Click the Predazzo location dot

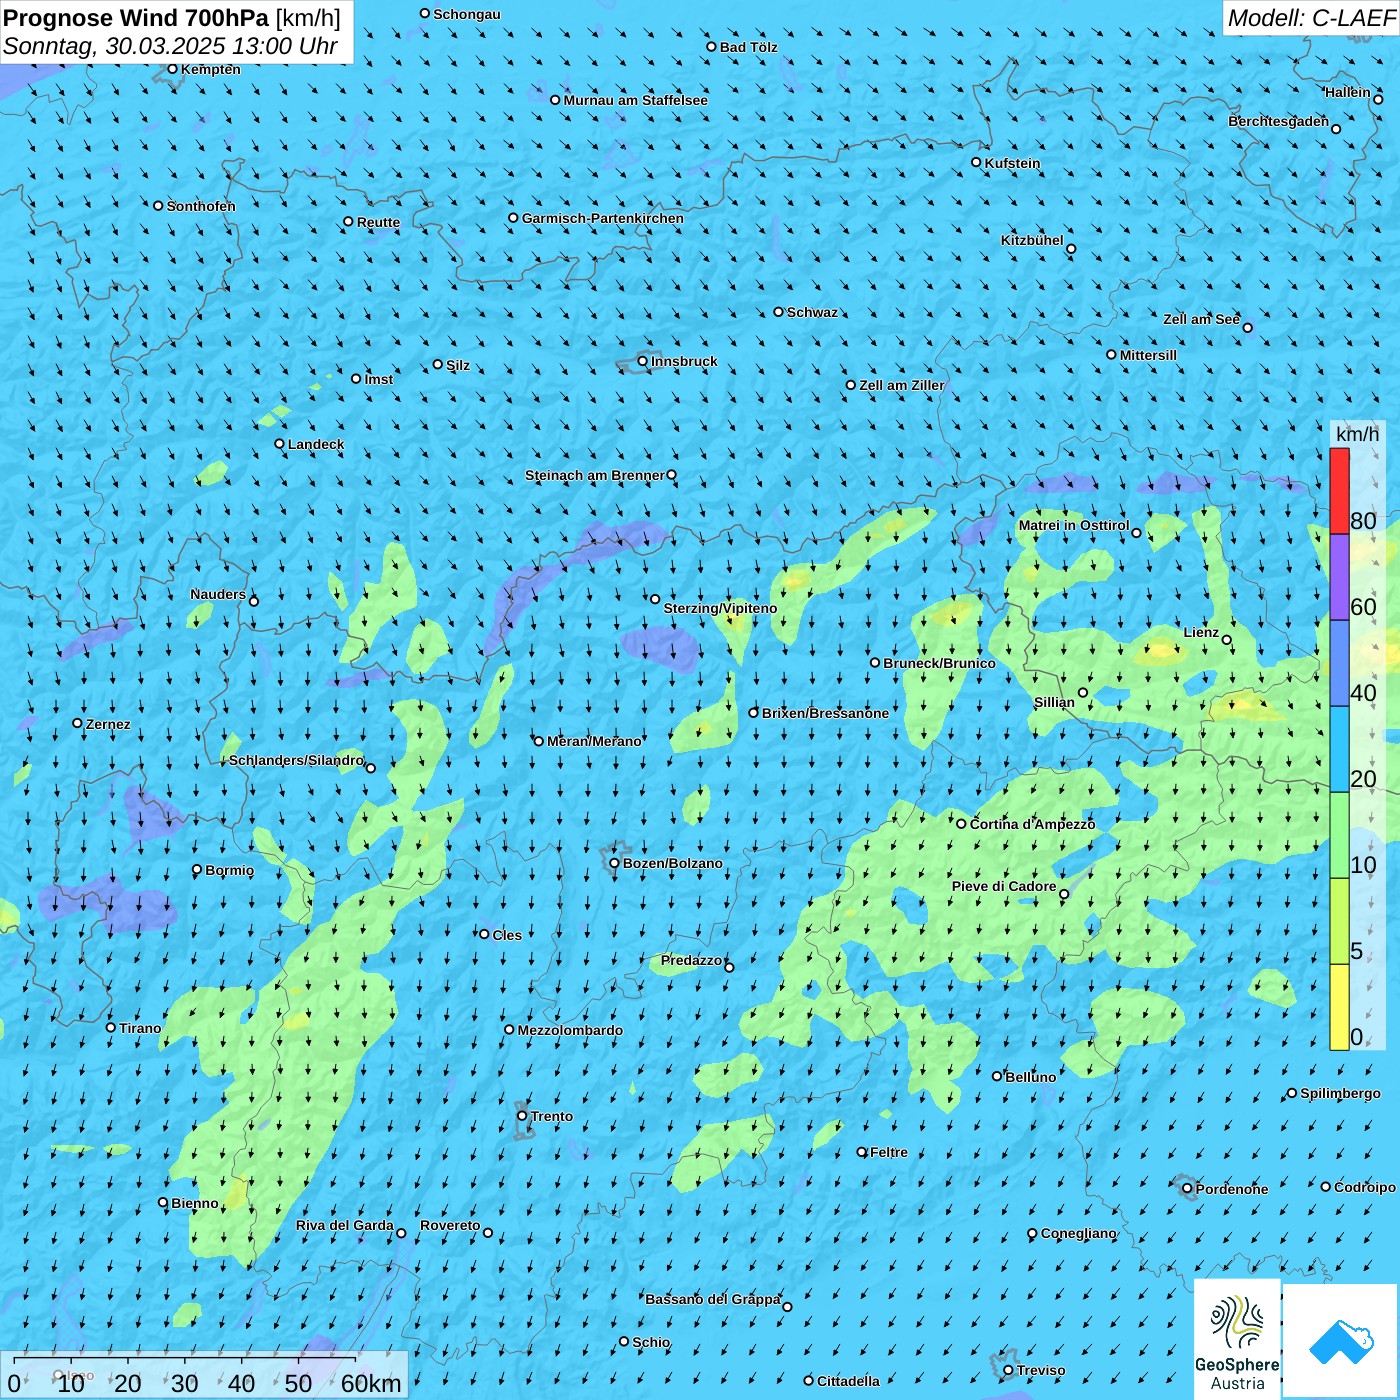click(x=729, y=967)
